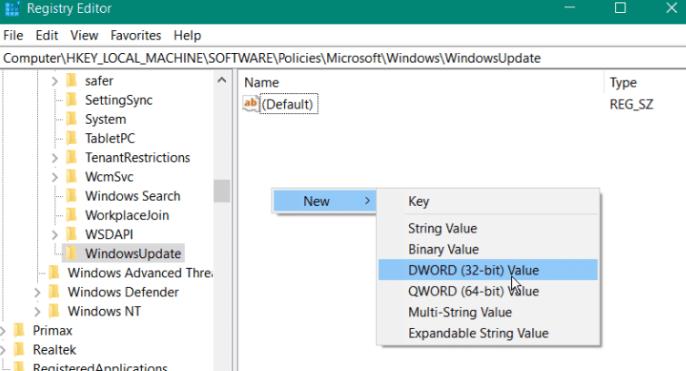Select the TabletPC key

coord(110,139)
